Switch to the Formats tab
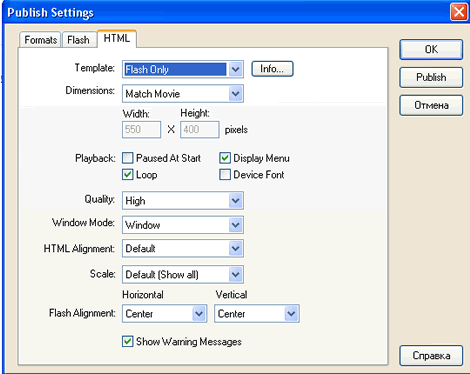Screen dimensions: 470x374 [x=40, y=40]
